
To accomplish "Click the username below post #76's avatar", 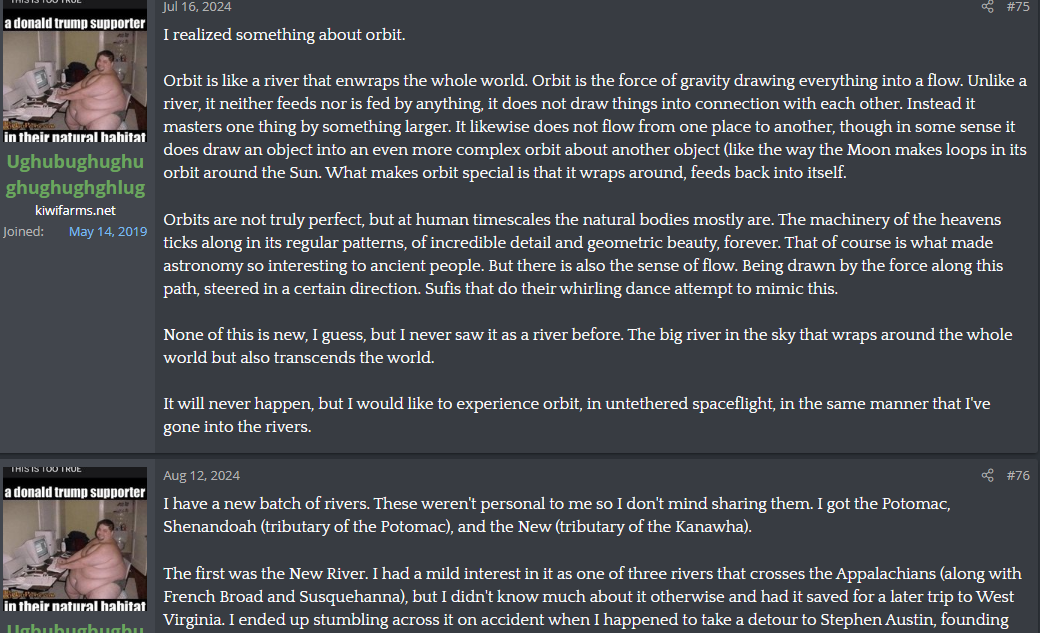I will pyautogui.click(x=75, y=627).
